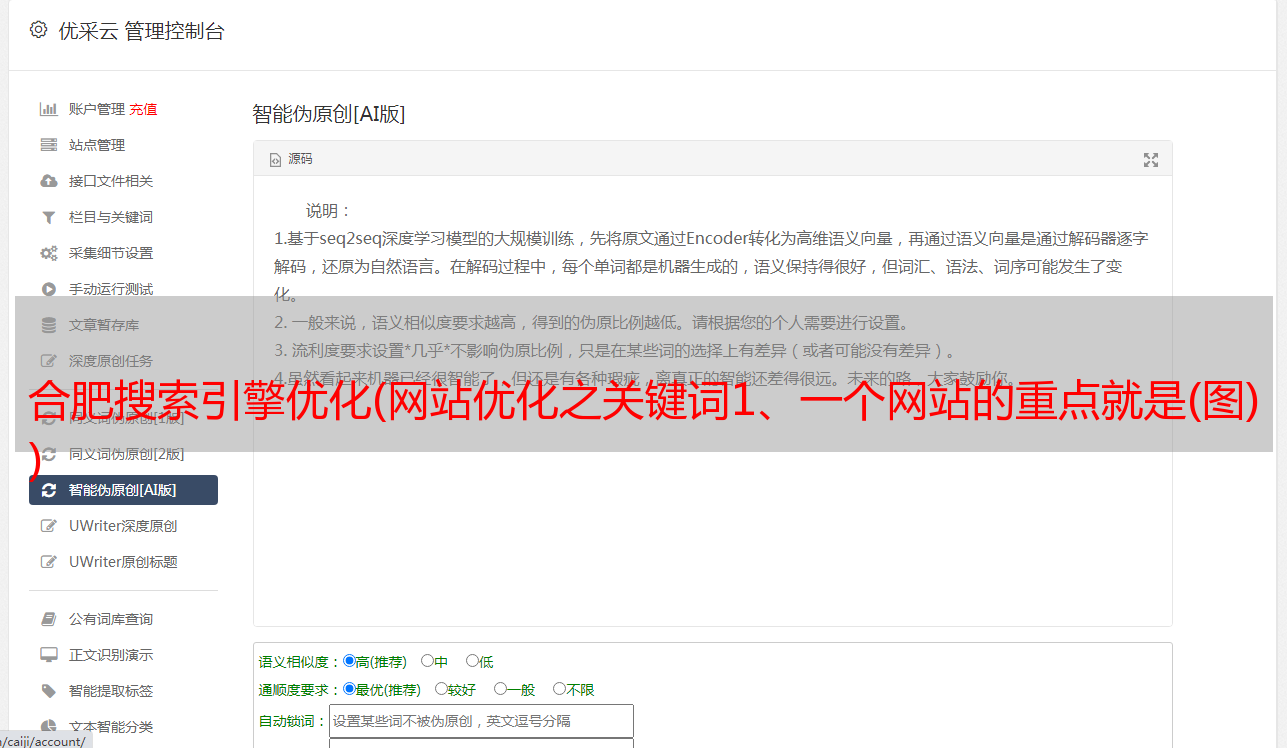Select 较好 for 通顺度要求
Image resolution: width=1287 pixels, height=748 pixels.
coord(441,689)
